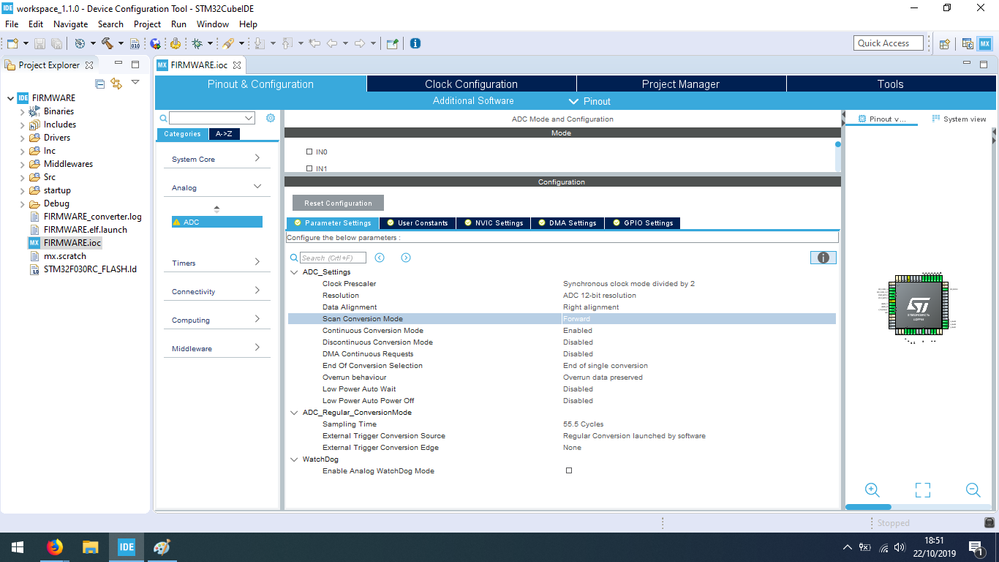
Task: Click the gear icon beside the category search
Action: [x=270, y=118]
